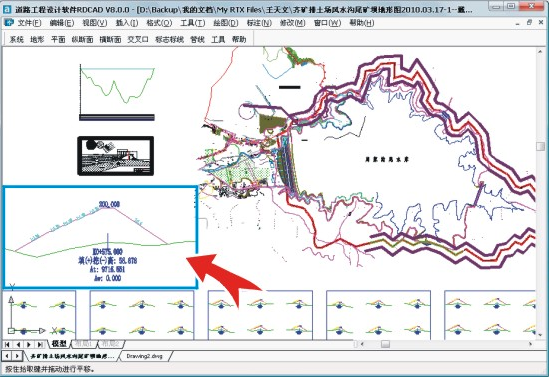Switch to the 模型 tab

[59, 344]
